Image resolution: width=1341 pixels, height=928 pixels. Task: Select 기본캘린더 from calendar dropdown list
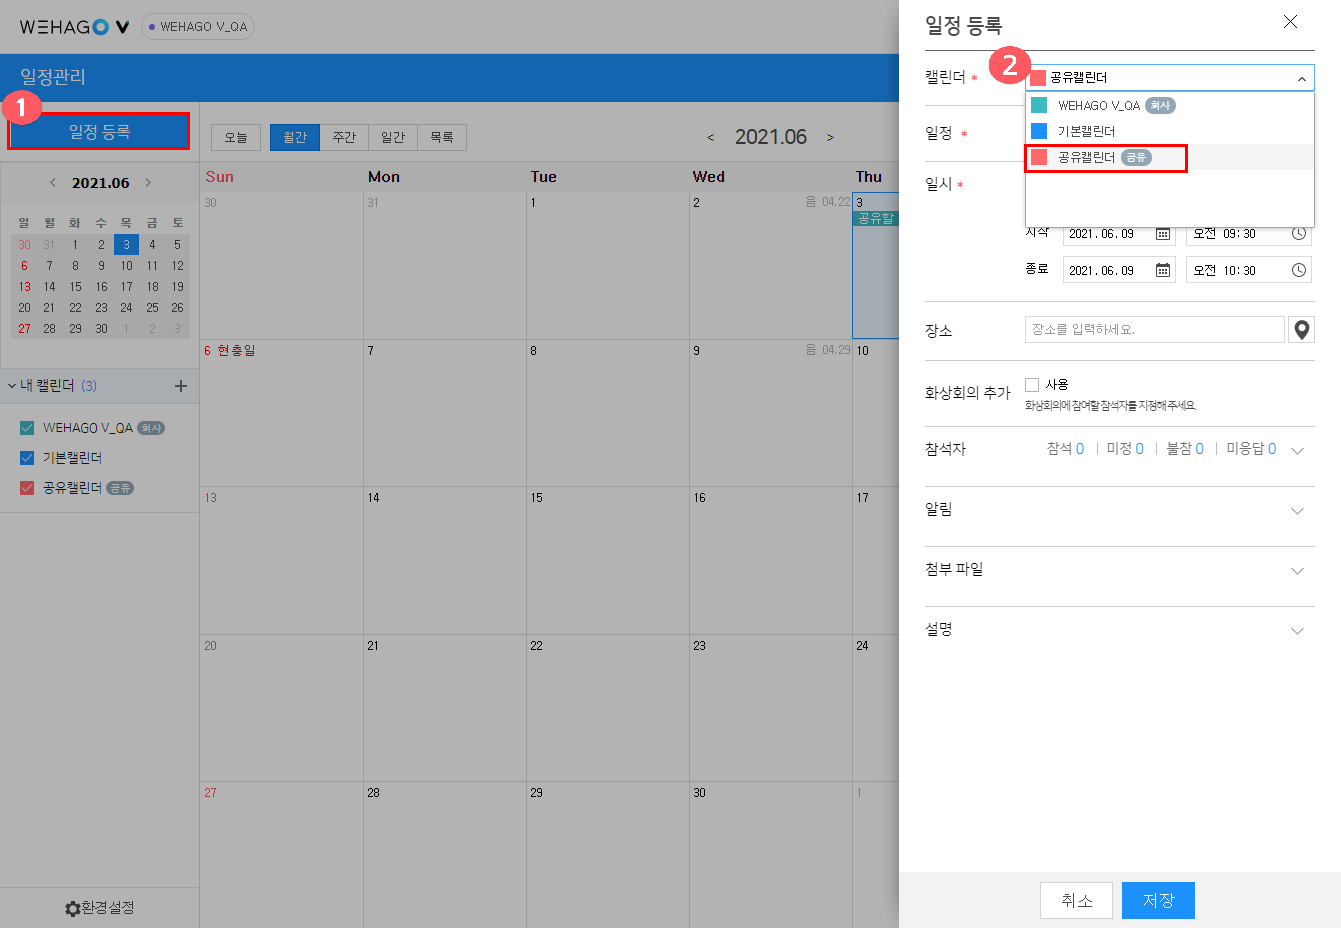pyautogui.click(x=1086, y=131)
